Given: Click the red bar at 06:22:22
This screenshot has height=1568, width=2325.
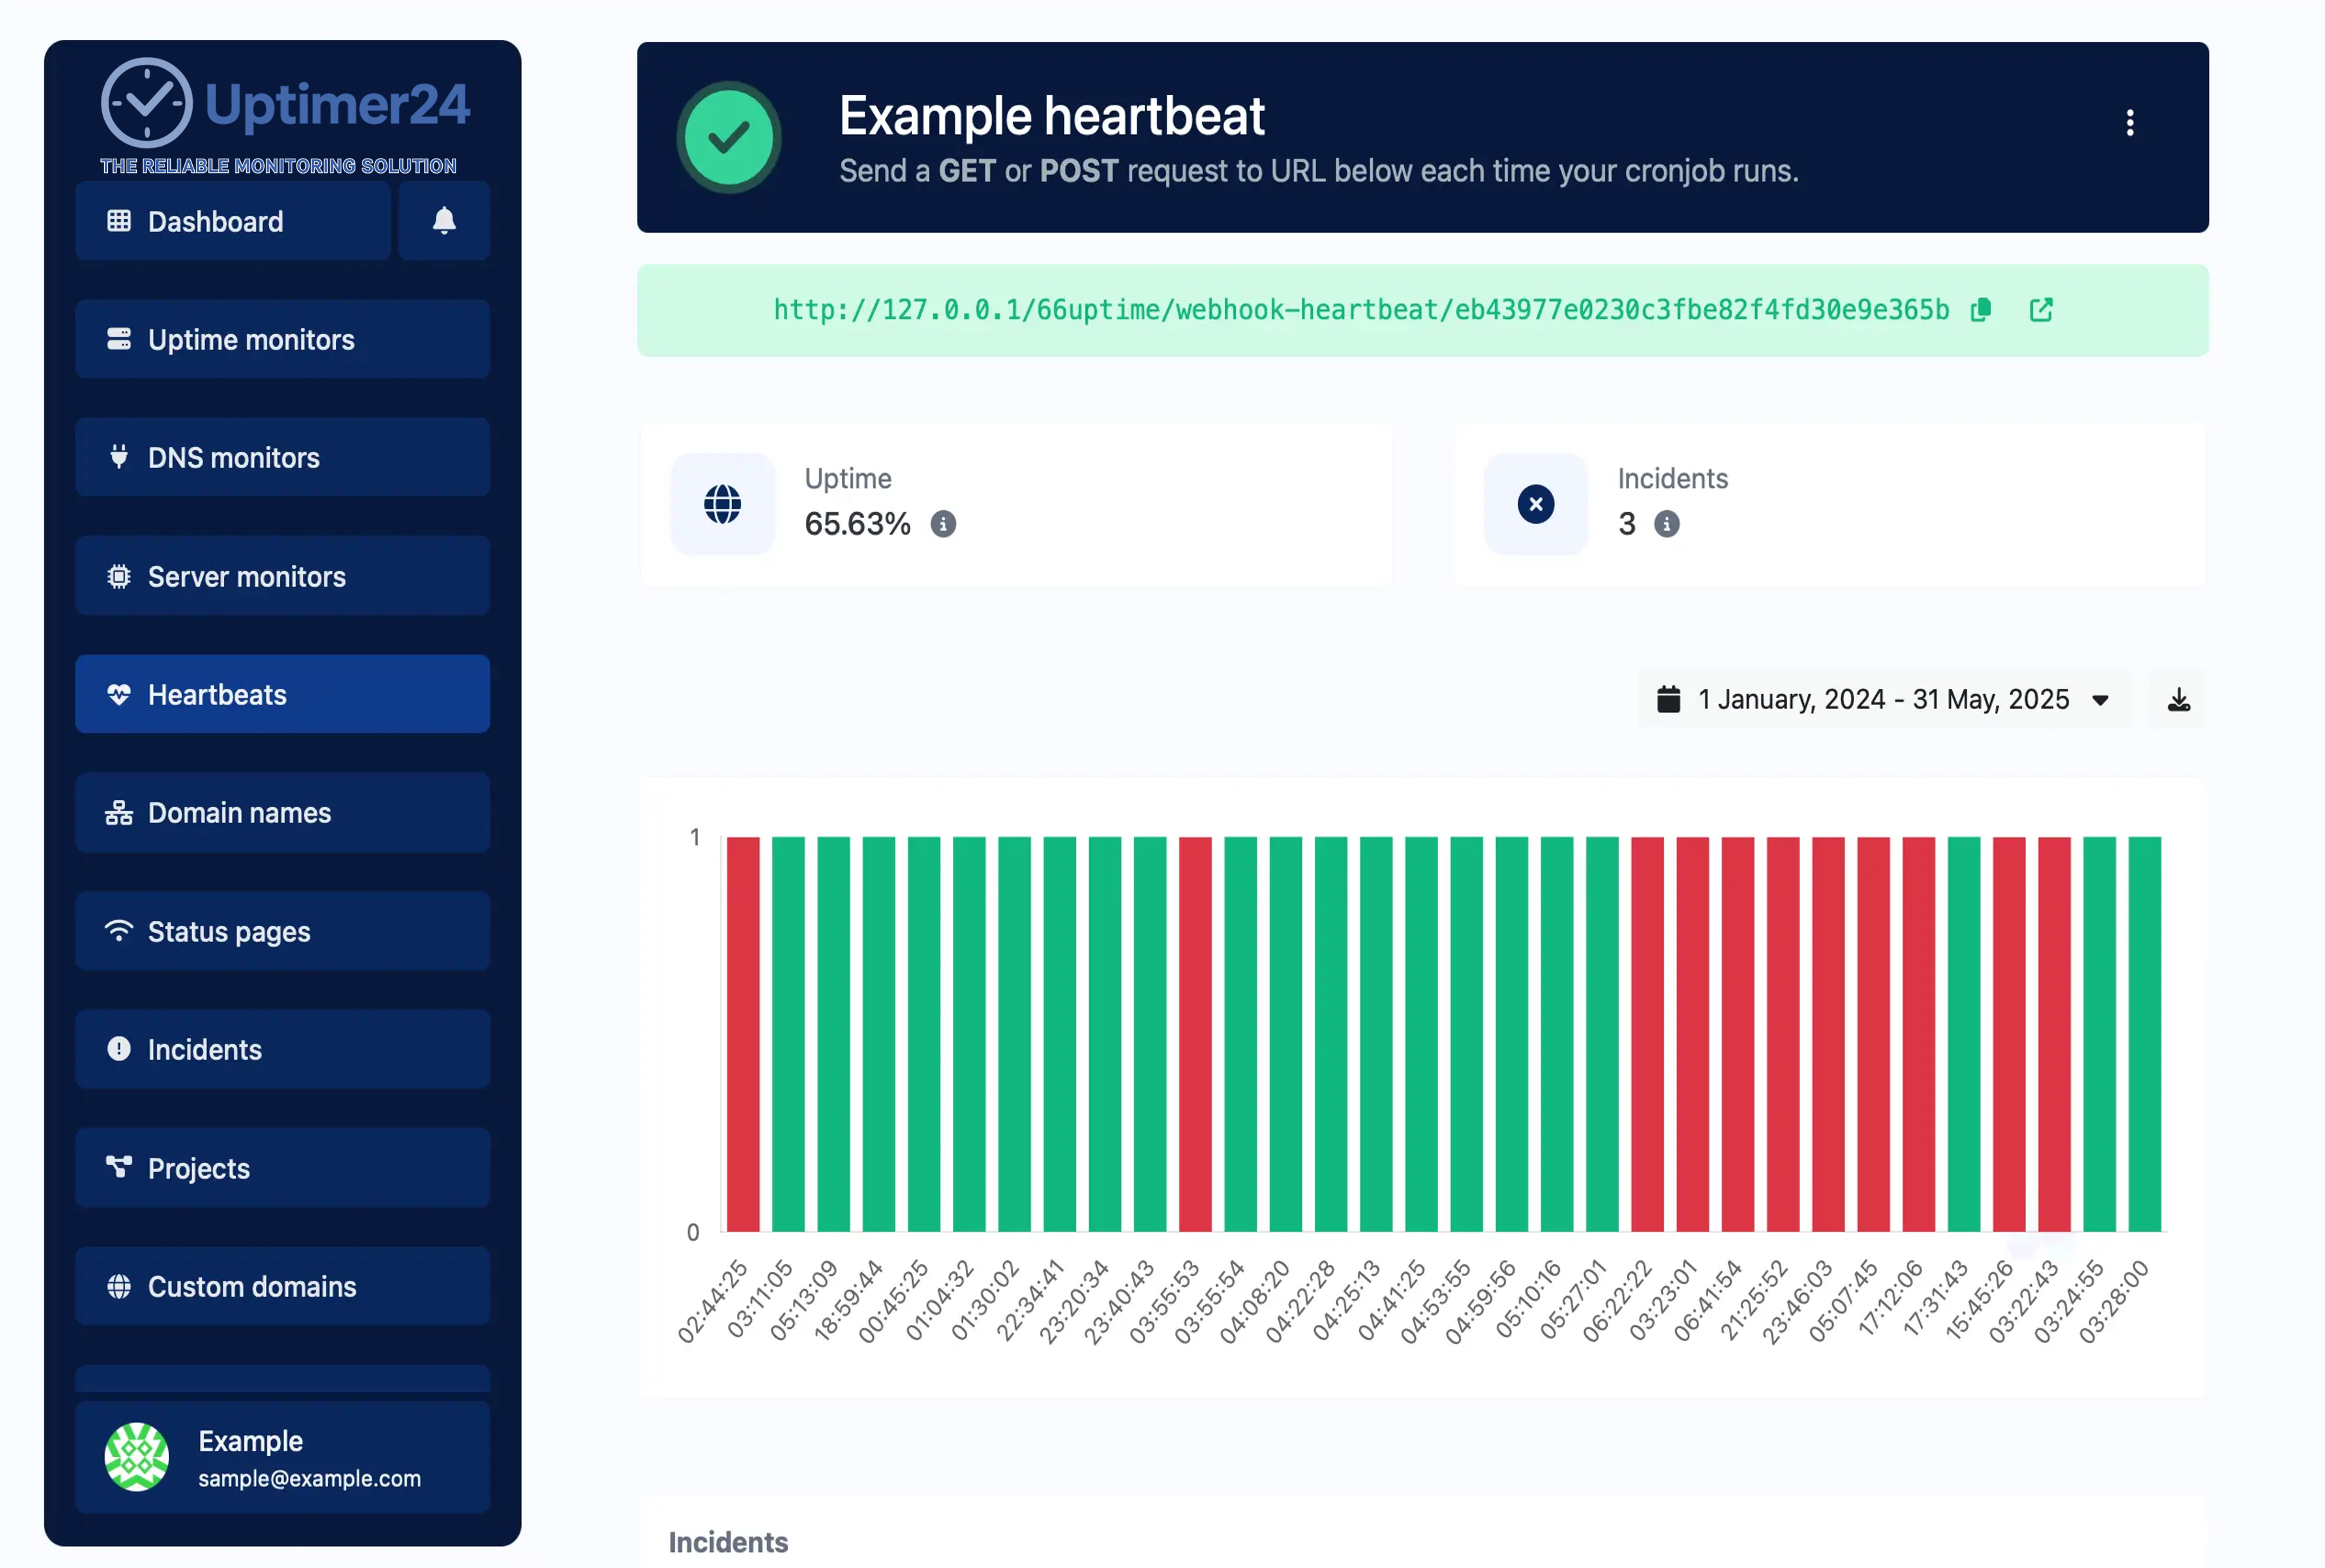Looking at the screenshot, I should pos(1647,1034).
